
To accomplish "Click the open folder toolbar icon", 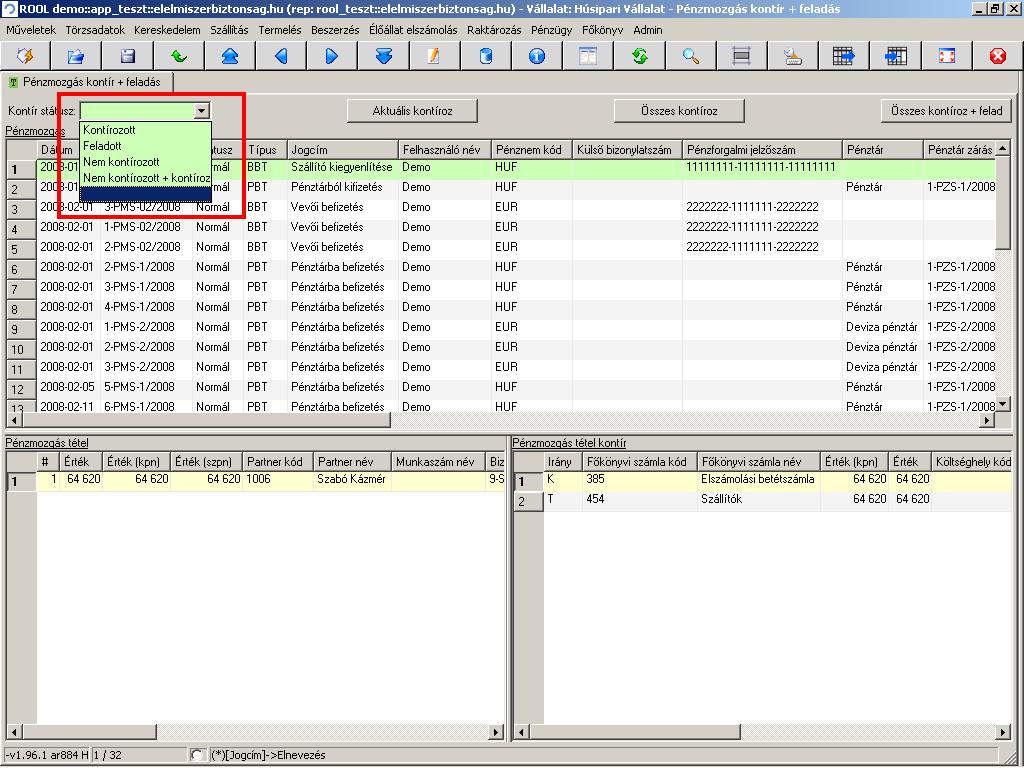I will [x=76, y=56].
